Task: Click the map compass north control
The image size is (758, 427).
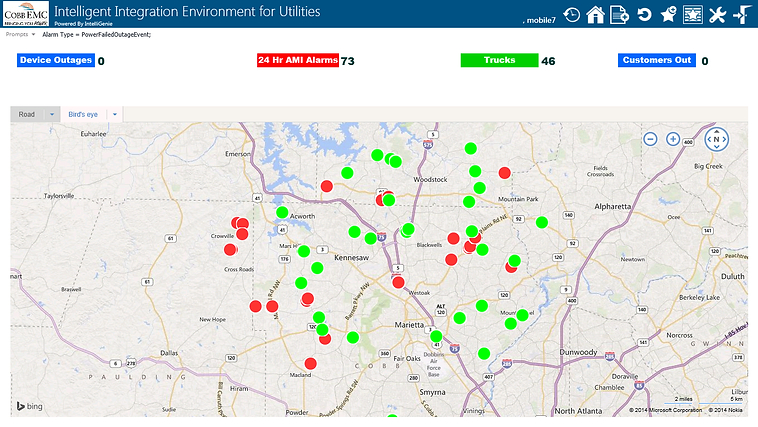Action: pos(717,139)
